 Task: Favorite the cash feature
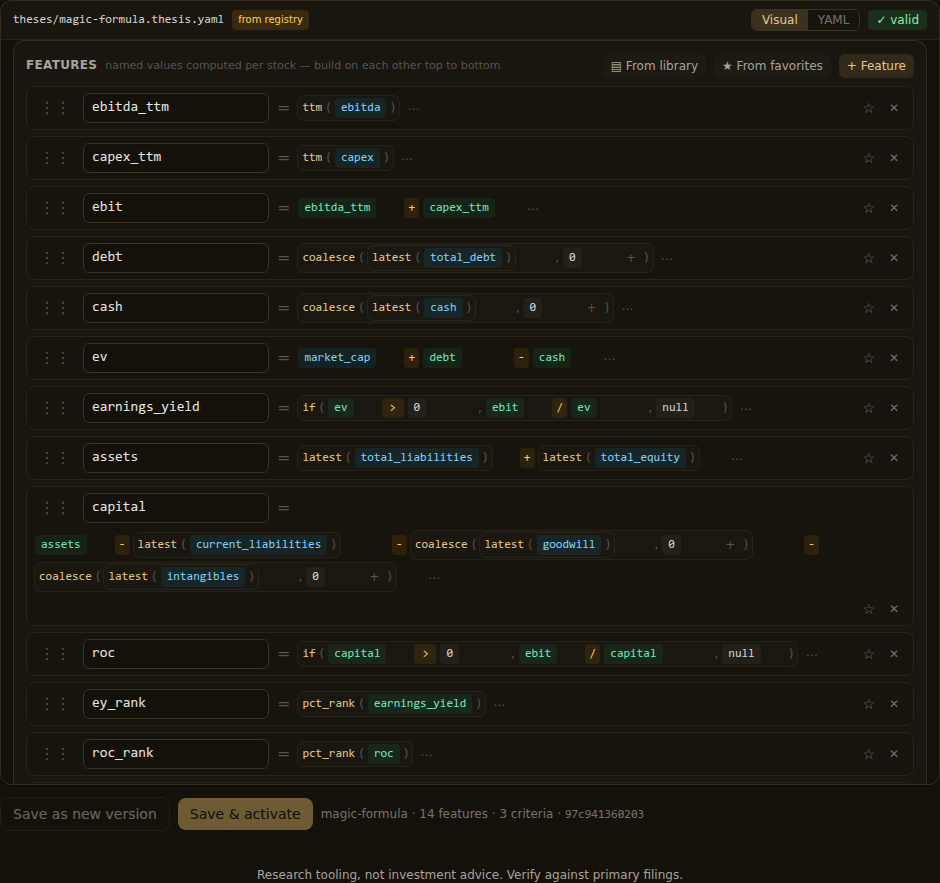(x=868, y=308)
